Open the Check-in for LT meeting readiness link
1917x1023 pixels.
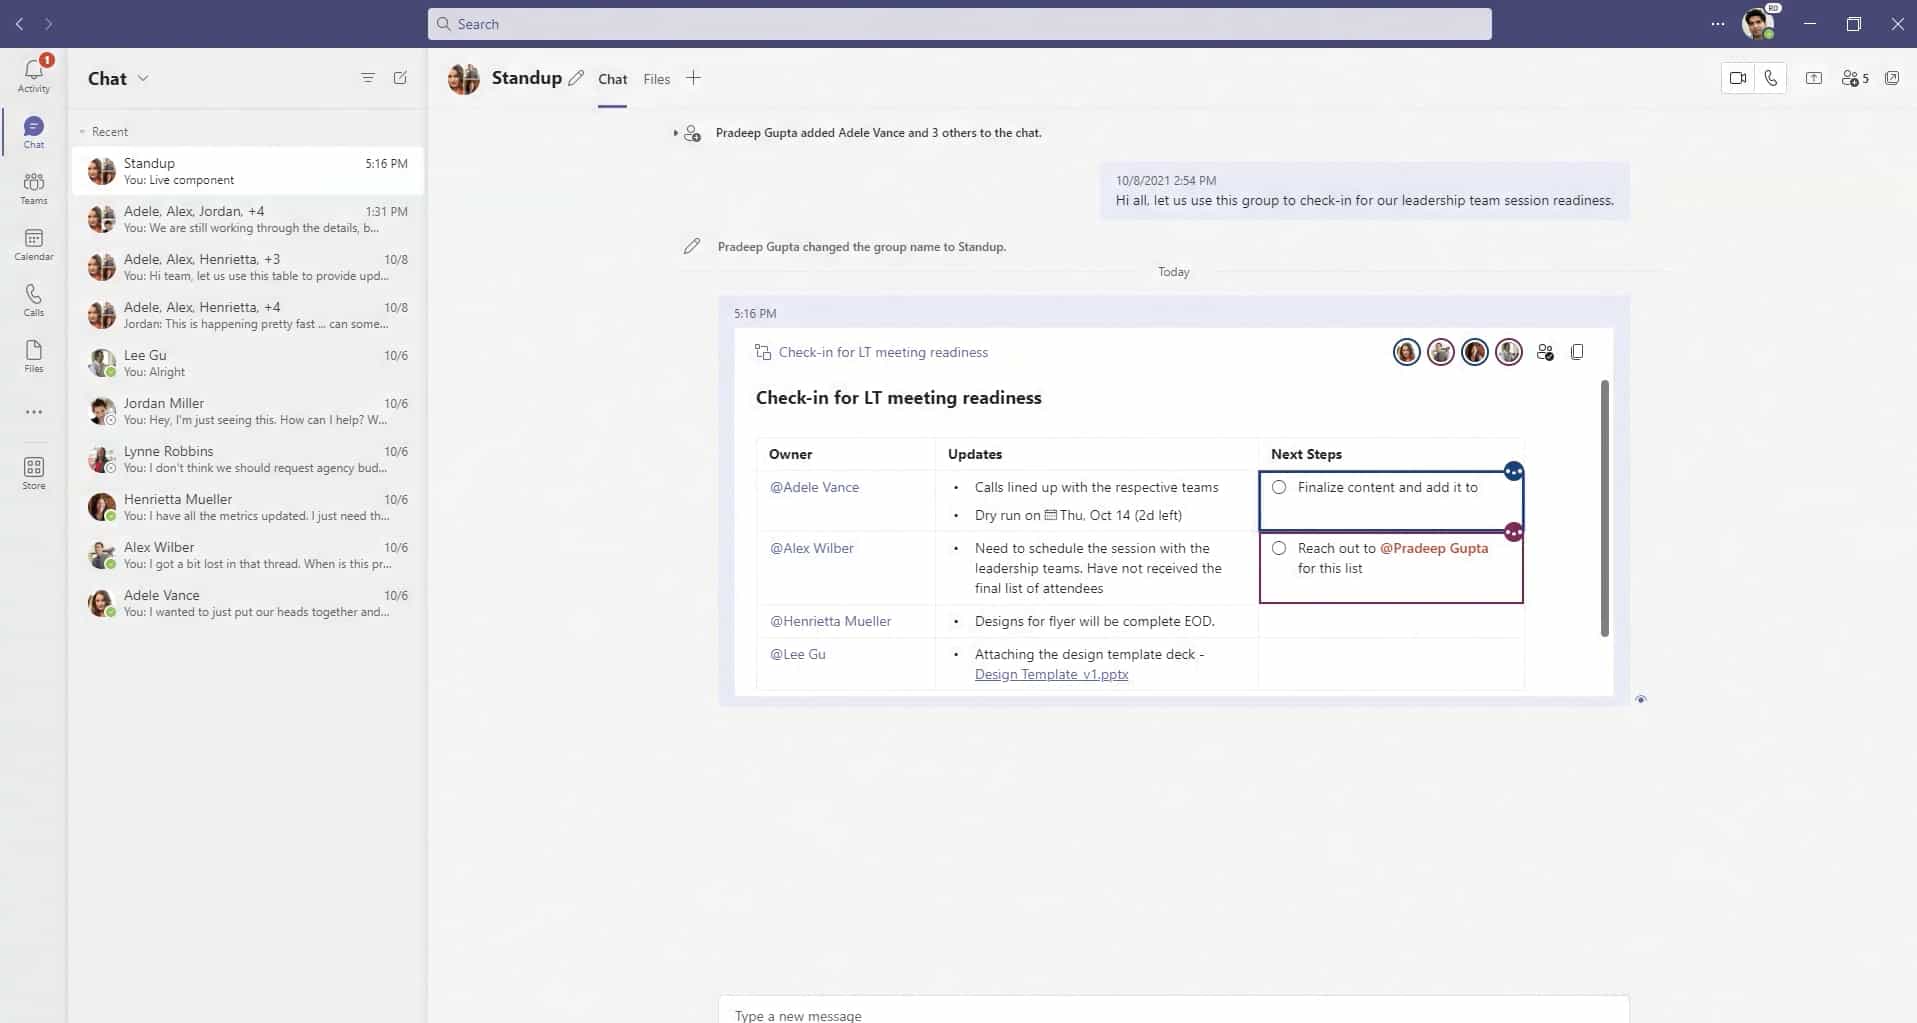point(883,352)
